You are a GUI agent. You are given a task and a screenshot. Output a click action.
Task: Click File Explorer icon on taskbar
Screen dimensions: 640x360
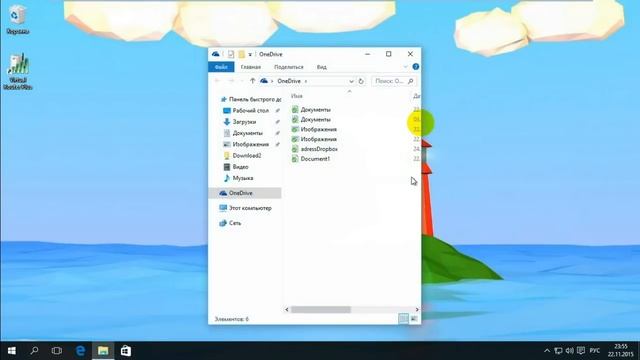[x=103, y=351]
